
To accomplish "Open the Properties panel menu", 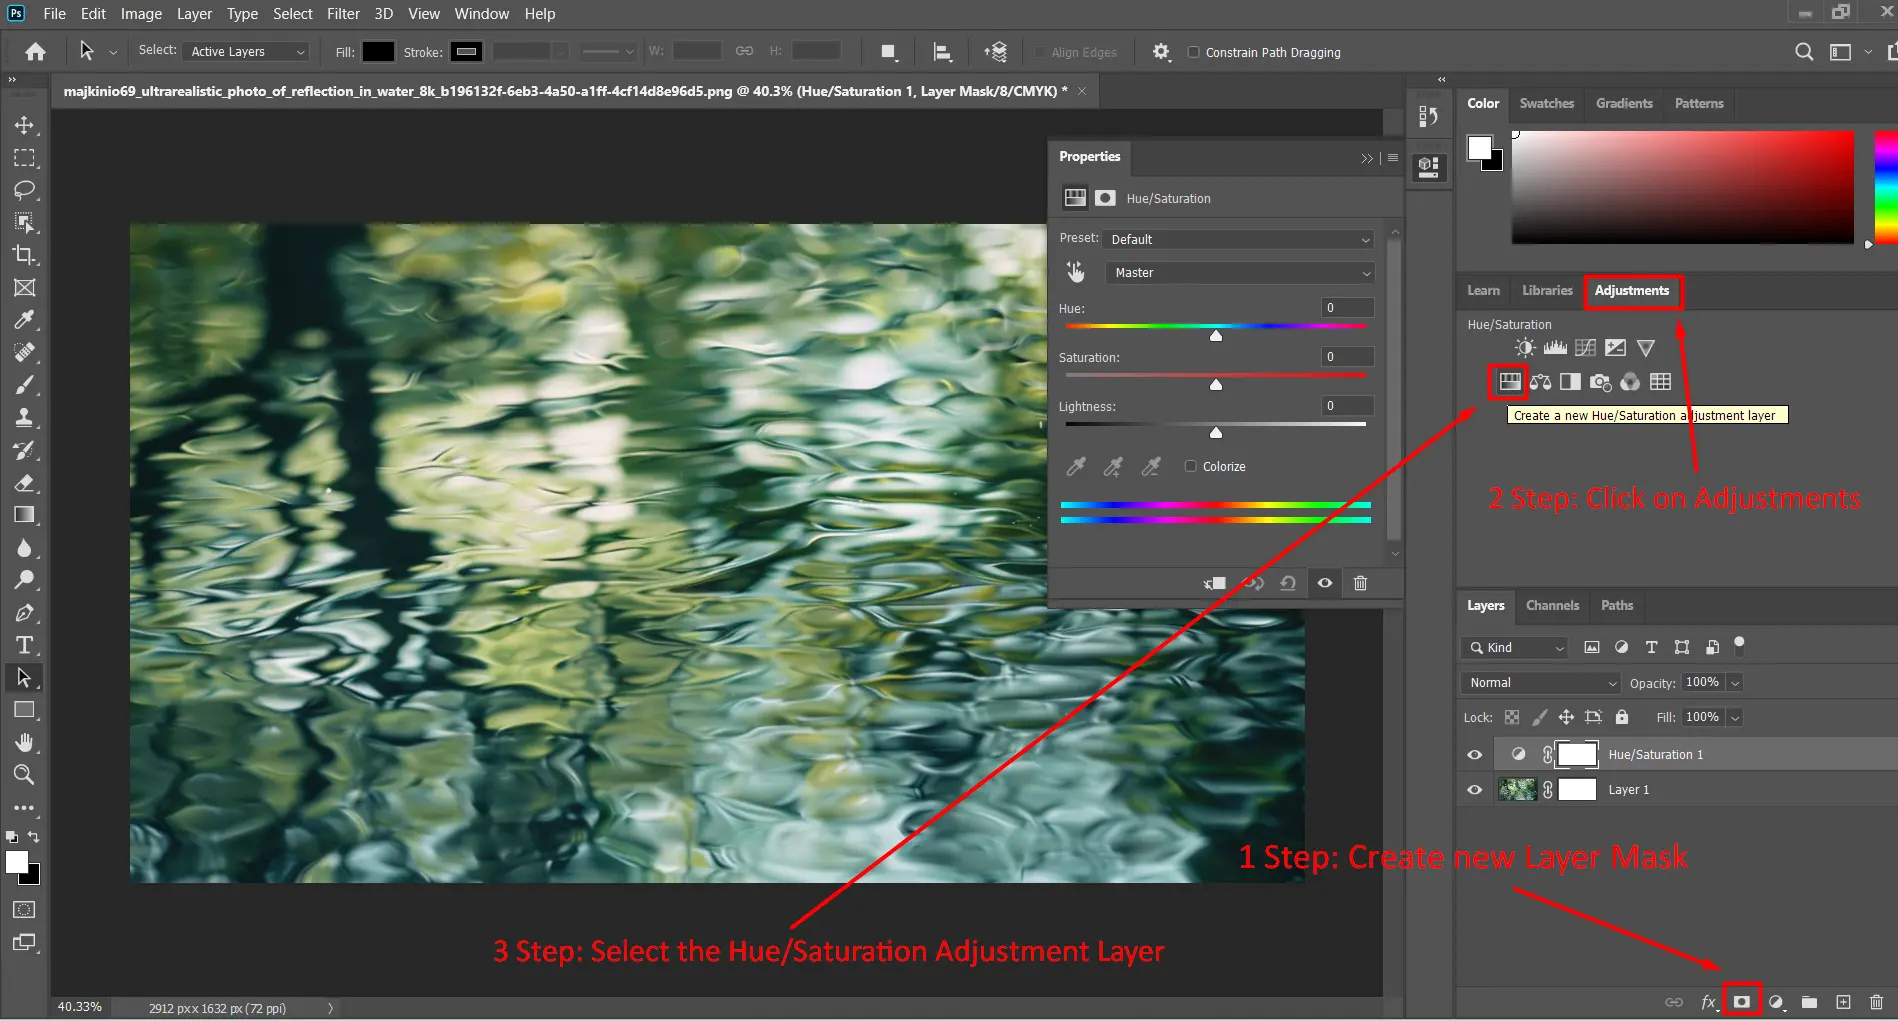I will click(x=1393, y=158).
